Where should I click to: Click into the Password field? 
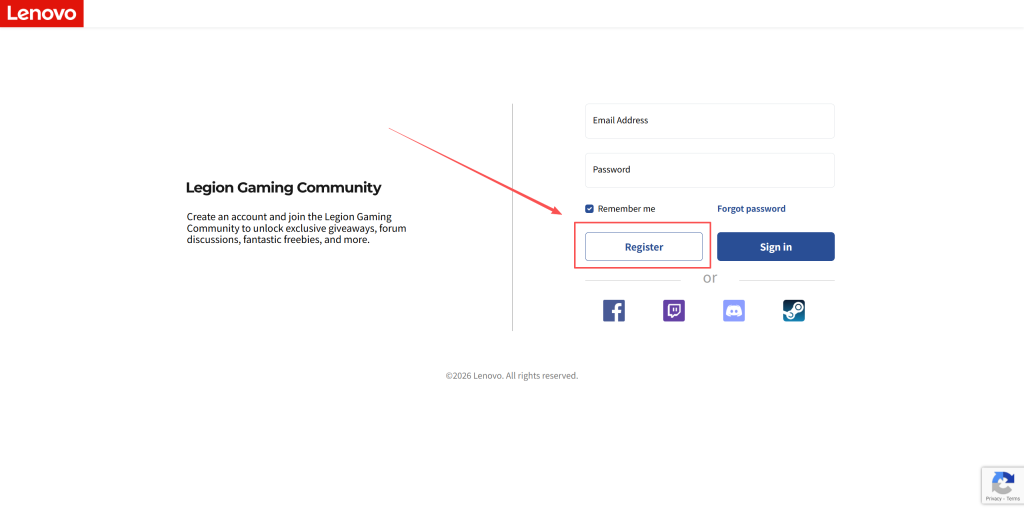coord(709,170)
